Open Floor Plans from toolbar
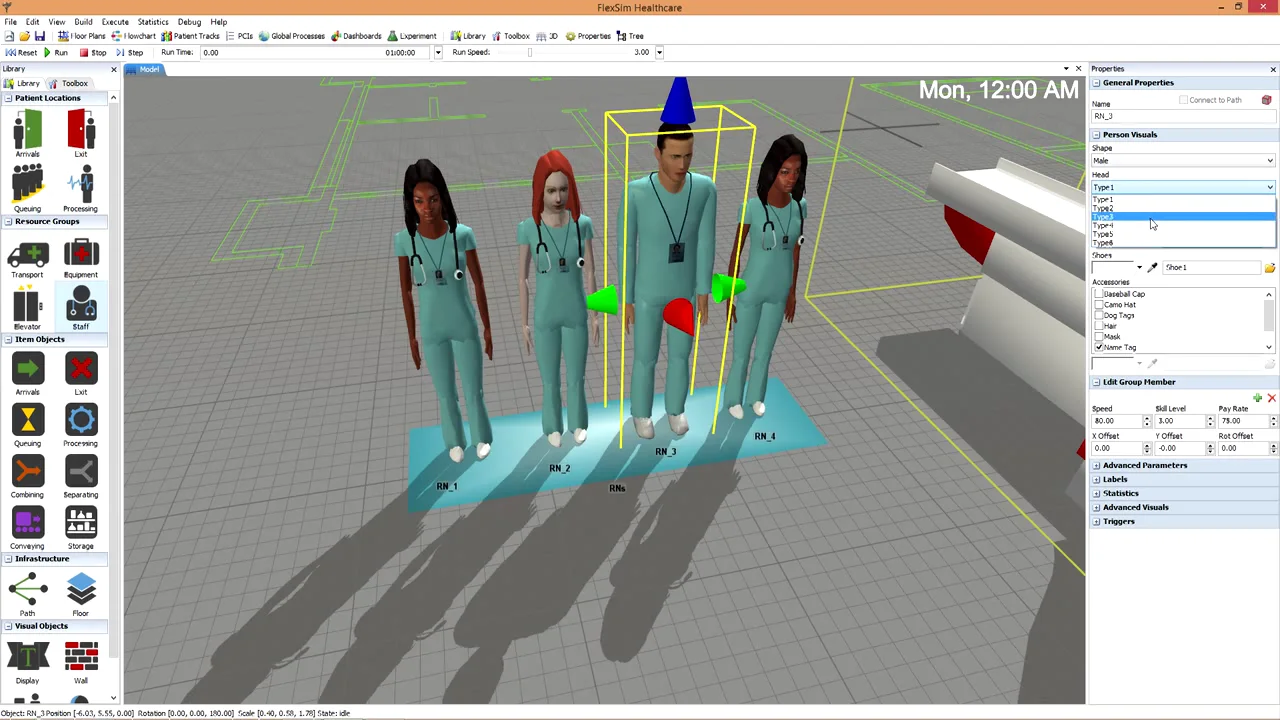 click(x=81, y=36)
